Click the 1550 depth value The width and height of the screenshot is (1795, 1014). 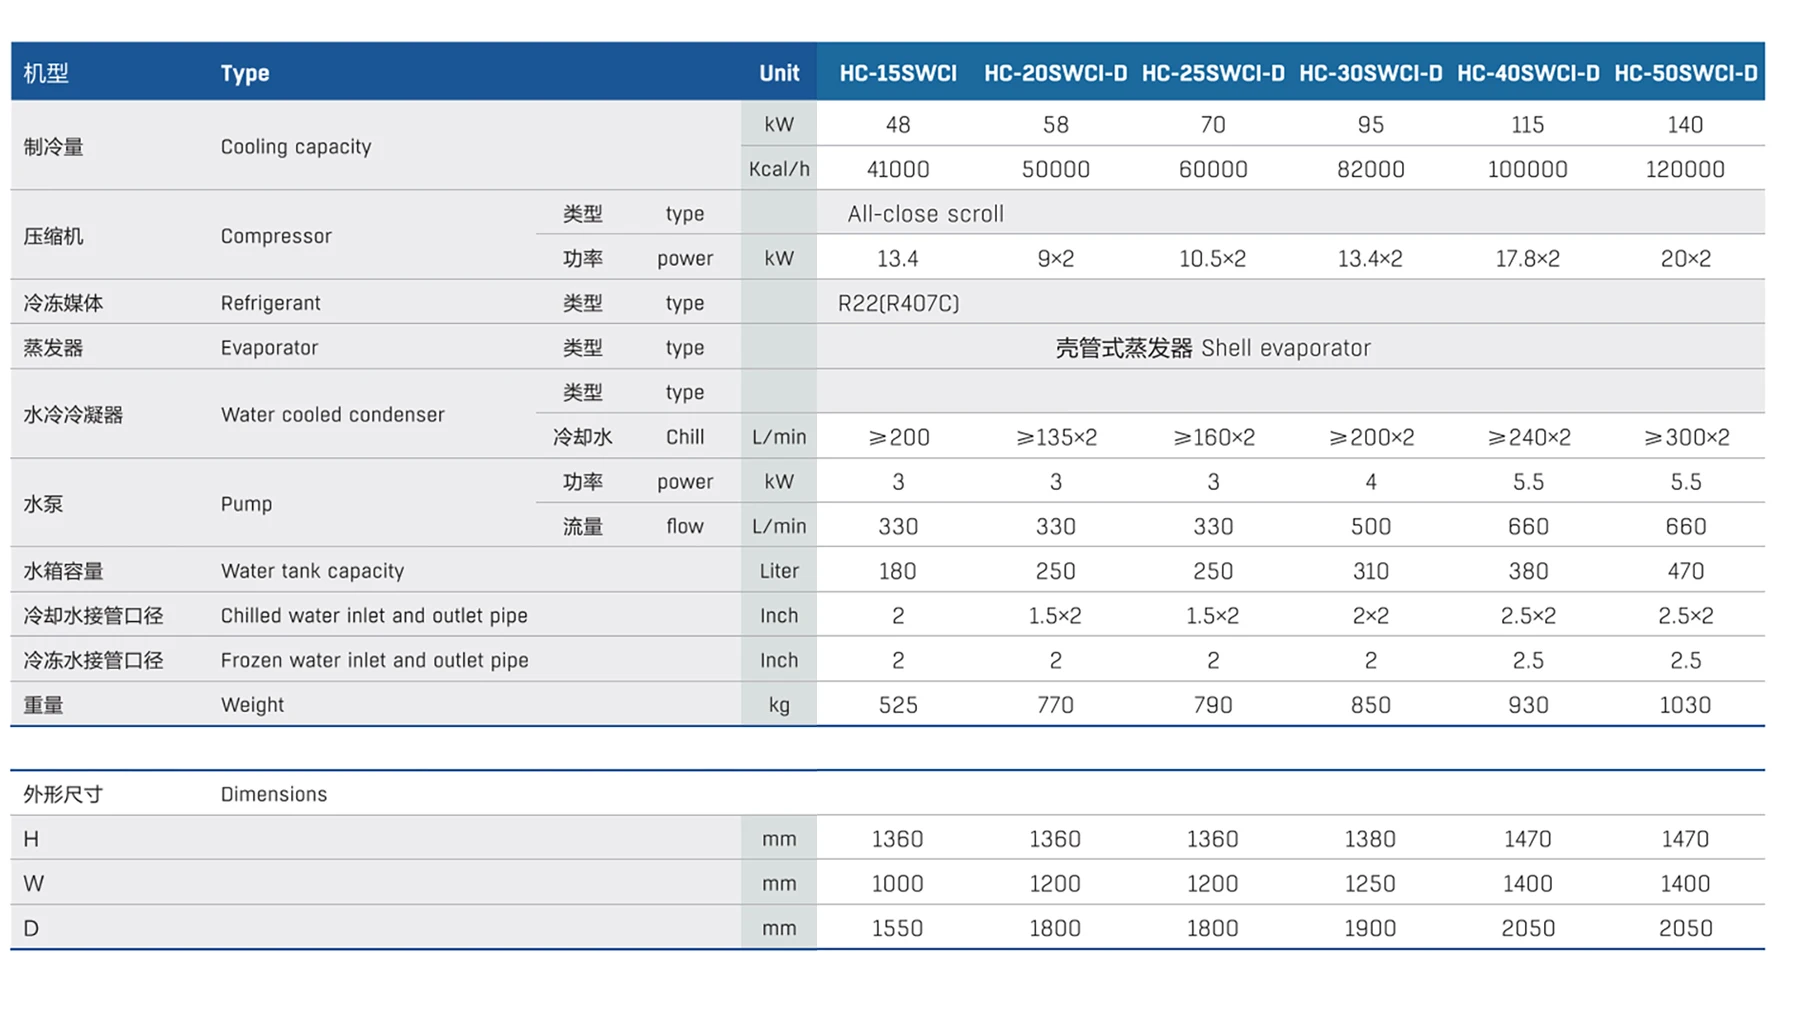click(x=897, y=929)
